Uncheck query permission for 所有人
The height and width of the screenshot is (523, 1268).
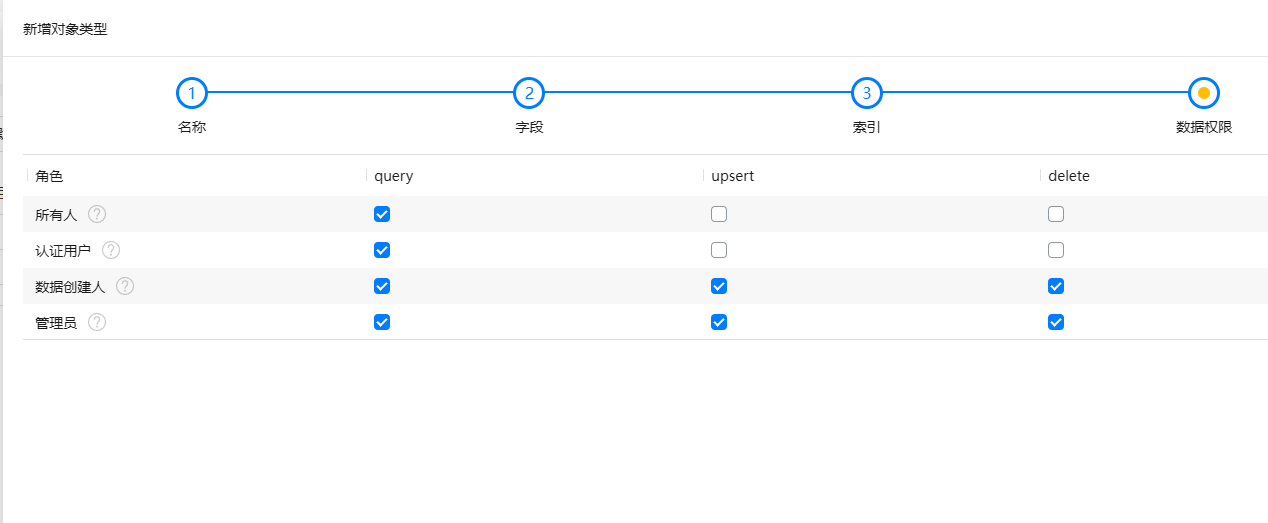tap(382, 214)
